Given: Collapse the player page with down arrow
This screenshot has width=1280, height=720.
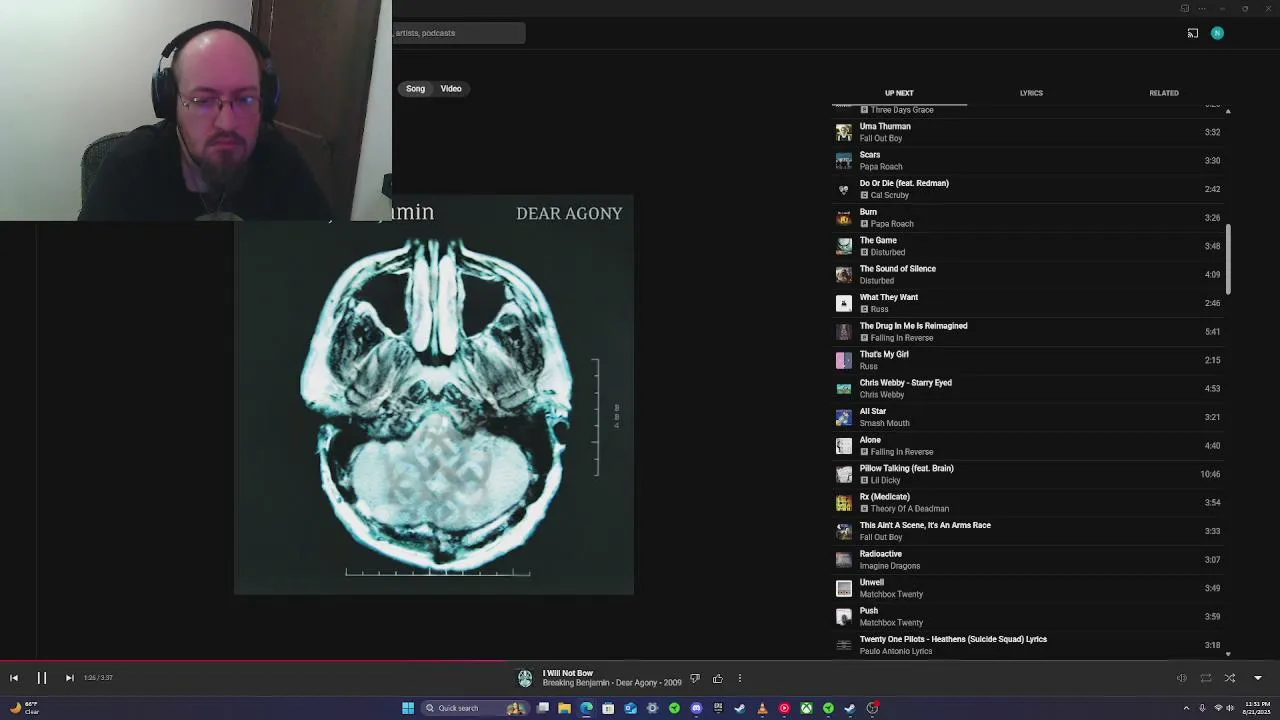Looking at the screenshot, I should coord(1258,678).
